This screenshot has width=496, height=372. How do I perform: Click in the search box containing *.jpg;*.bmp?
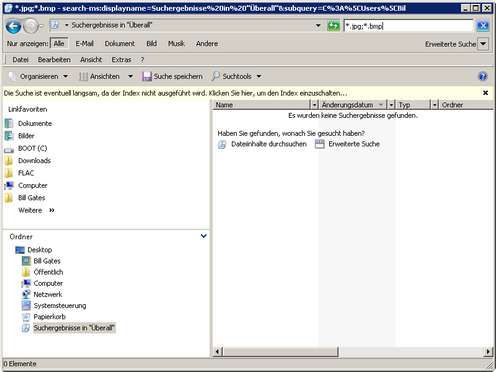[409, 26]
